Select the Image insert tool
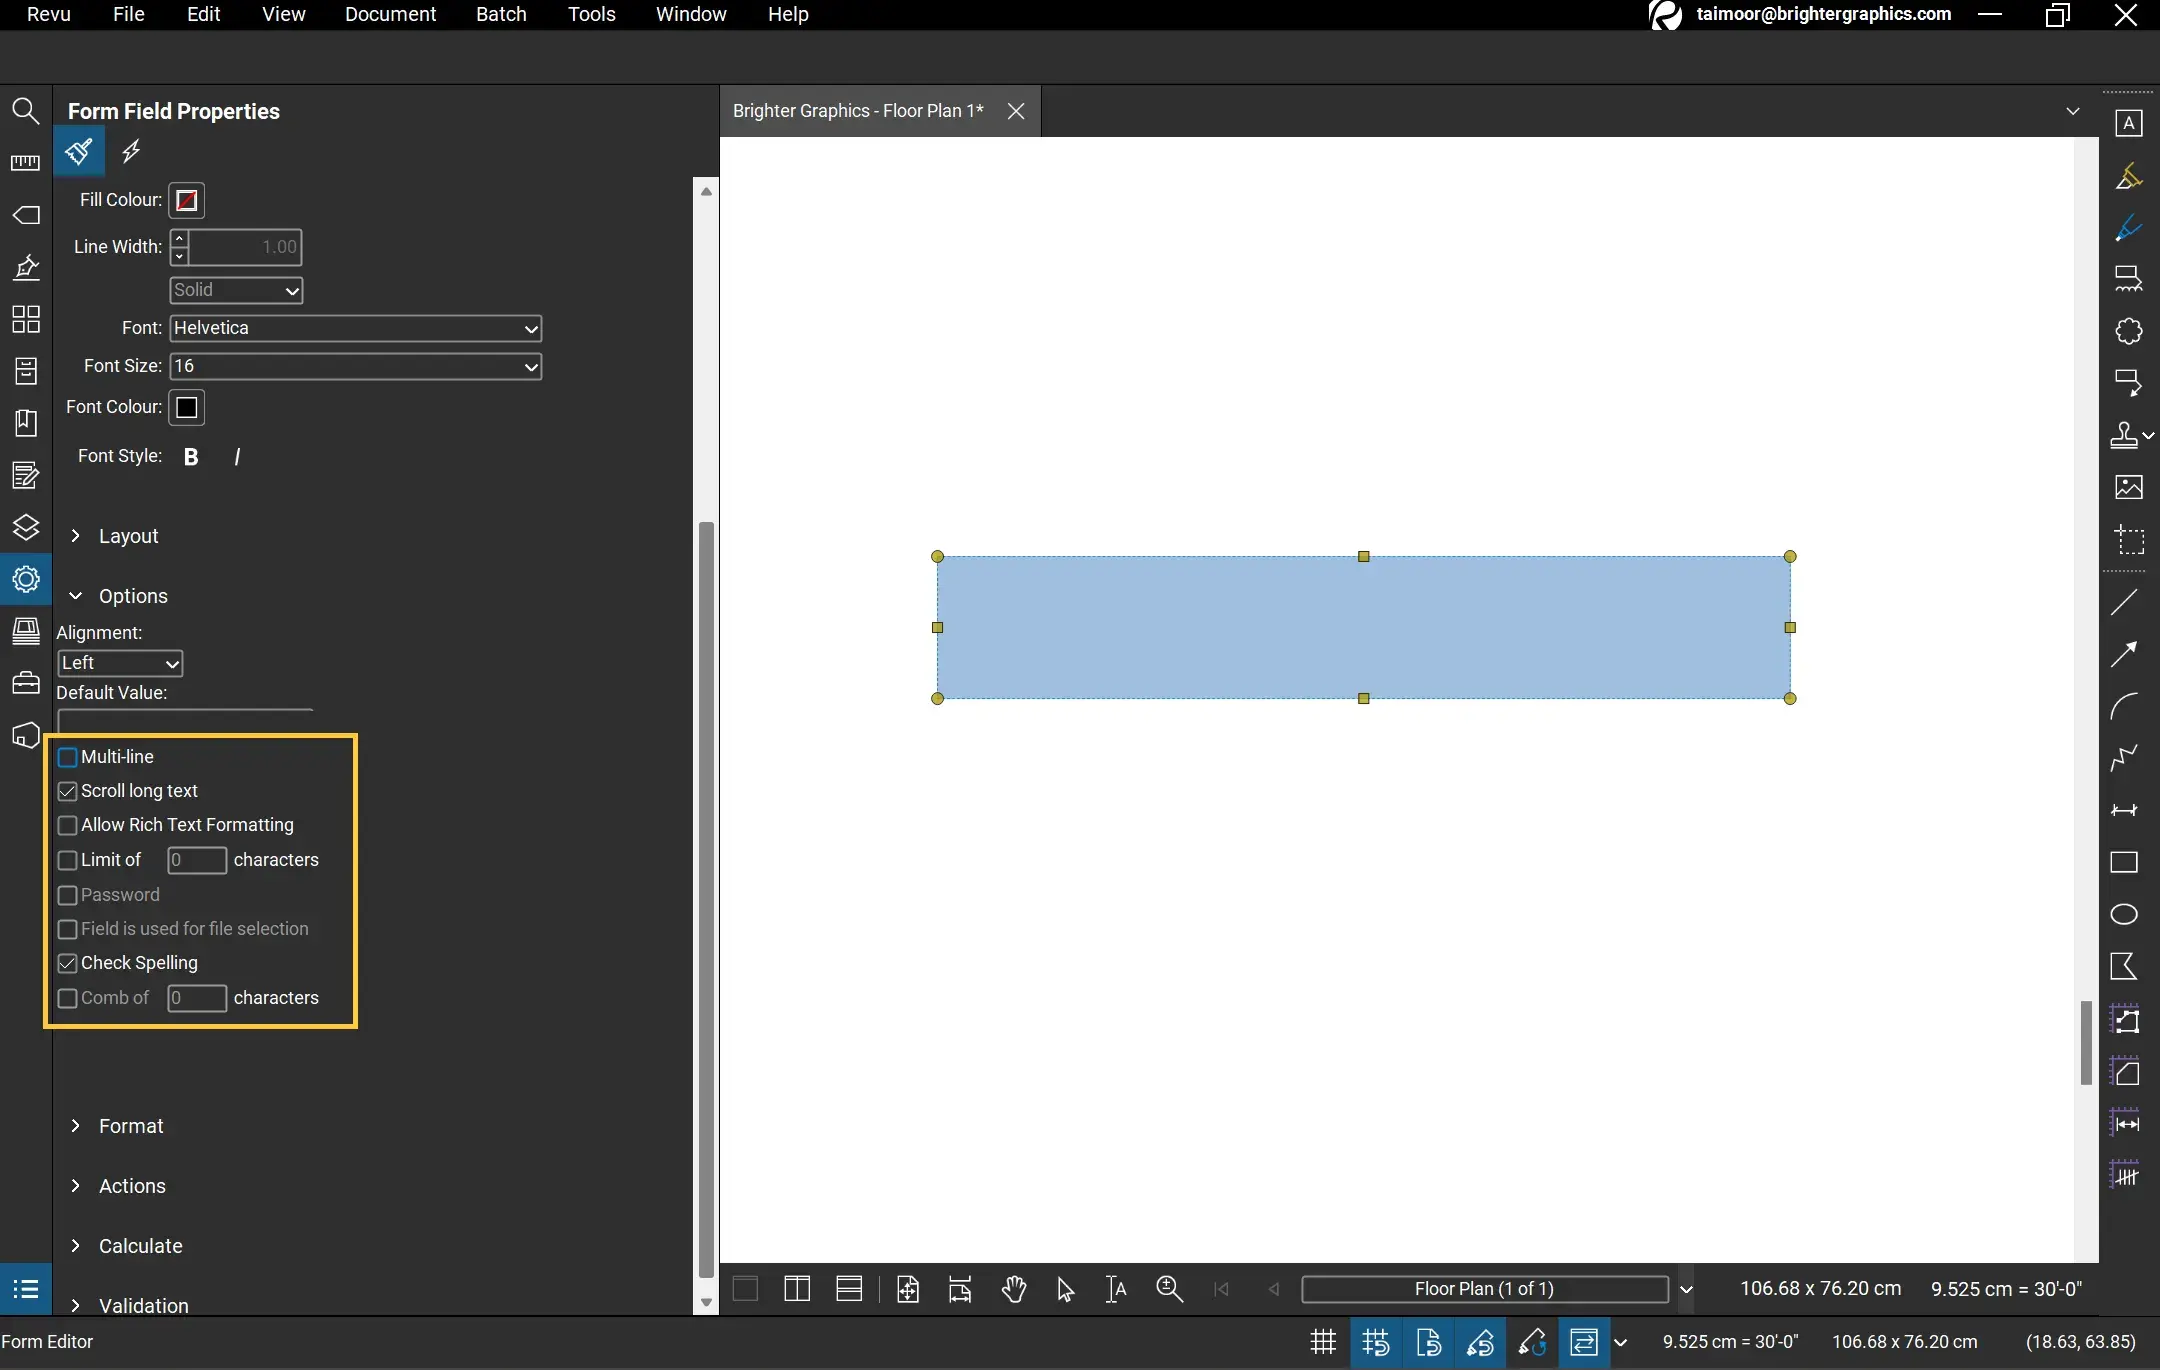 tap(2129, 487)
